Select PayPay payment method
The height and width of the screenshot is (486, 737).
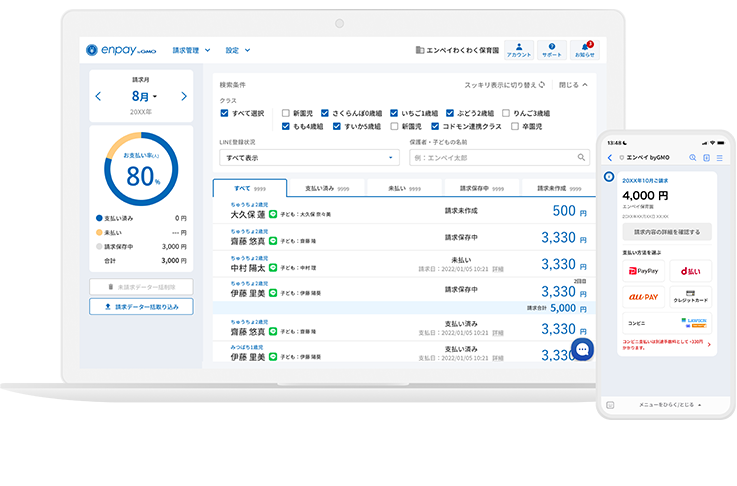[643, 271]
